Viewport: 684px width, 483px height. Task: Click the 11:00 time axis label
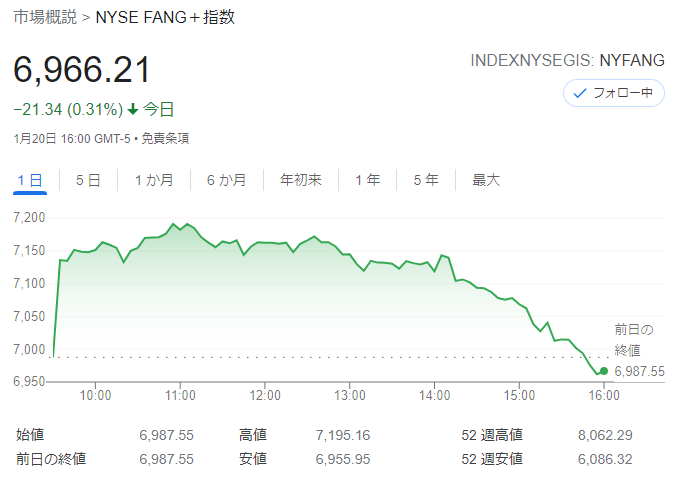pyautogui.click(x=180, y=395)
